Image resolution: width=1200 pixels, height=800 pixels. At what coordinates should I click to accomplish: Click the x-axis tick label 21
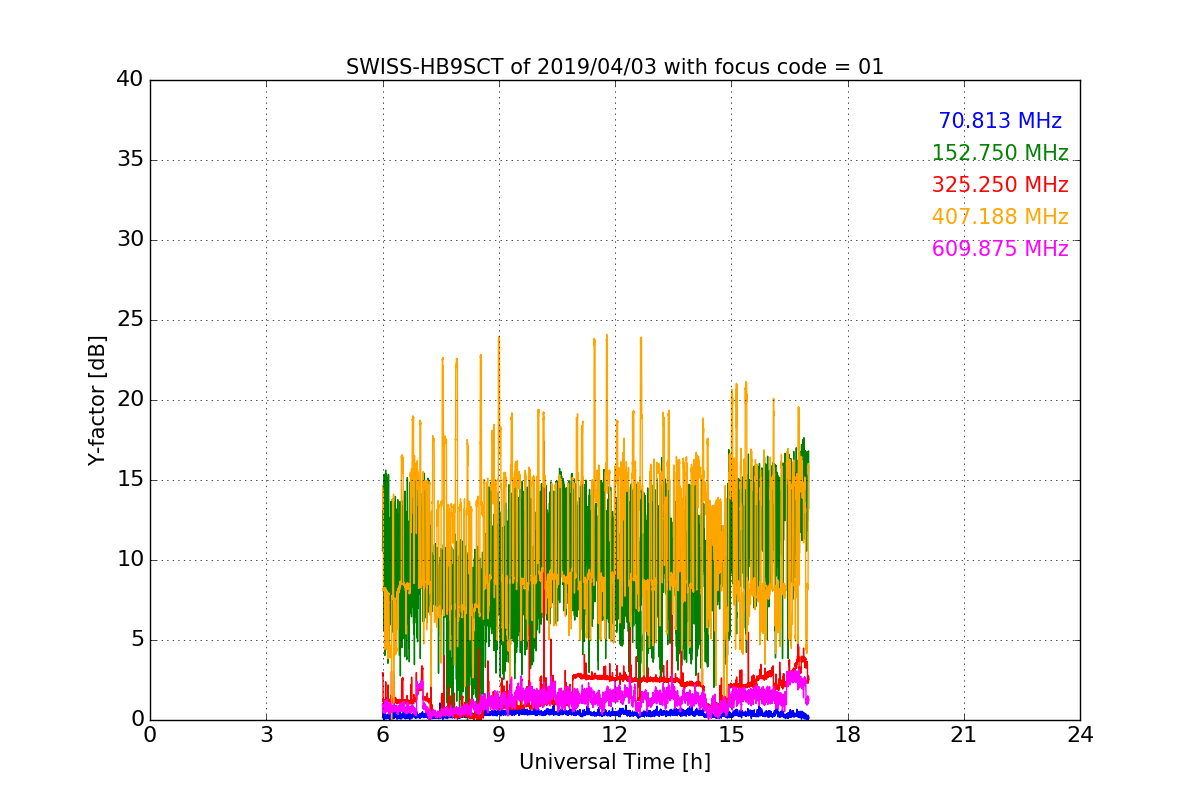tap(964, 735)
